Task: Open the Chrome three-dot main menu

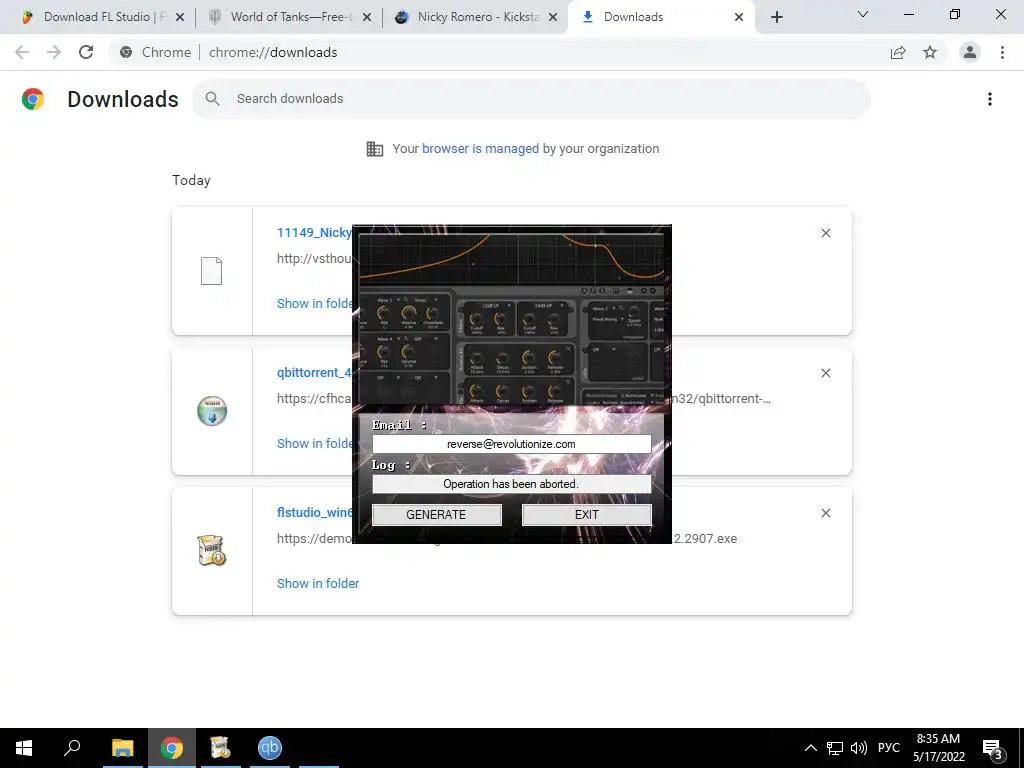Action: tap(1002, 52)
